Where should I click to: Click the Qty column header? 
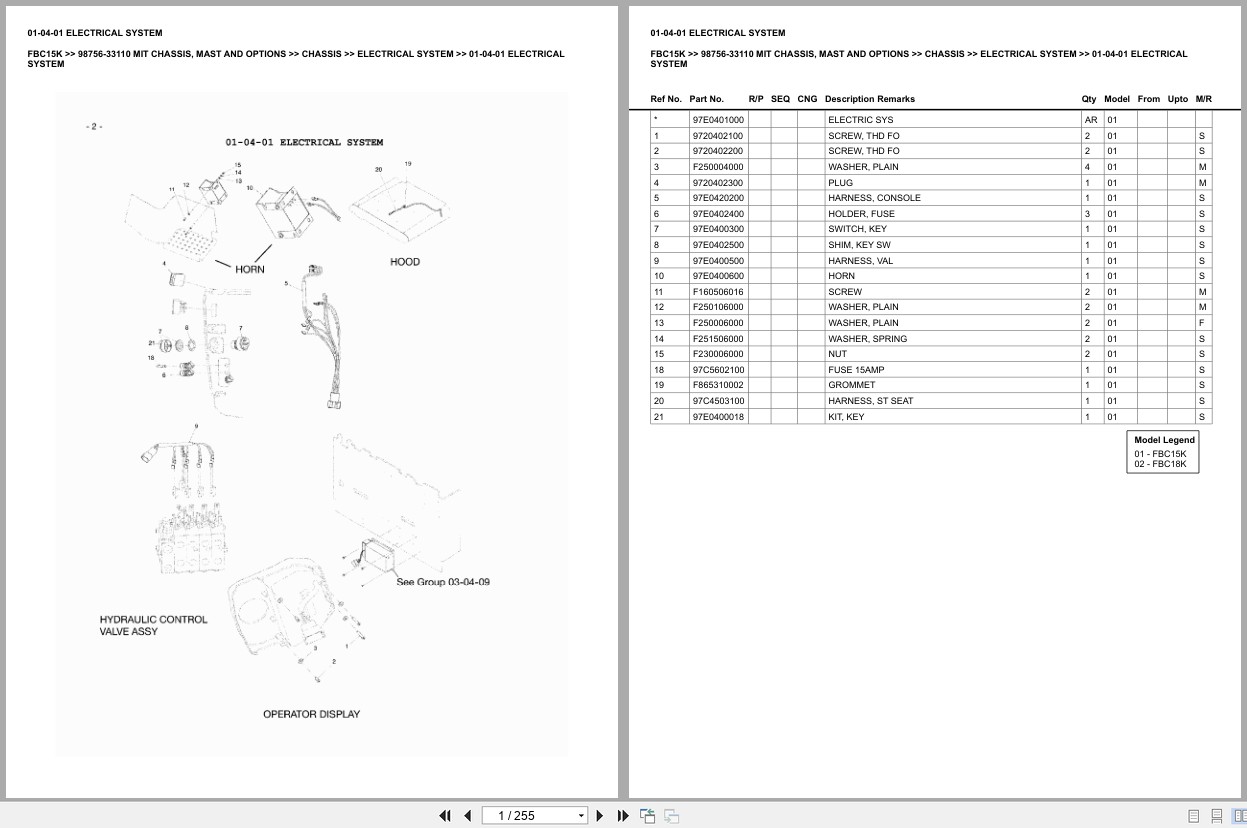1089,99
